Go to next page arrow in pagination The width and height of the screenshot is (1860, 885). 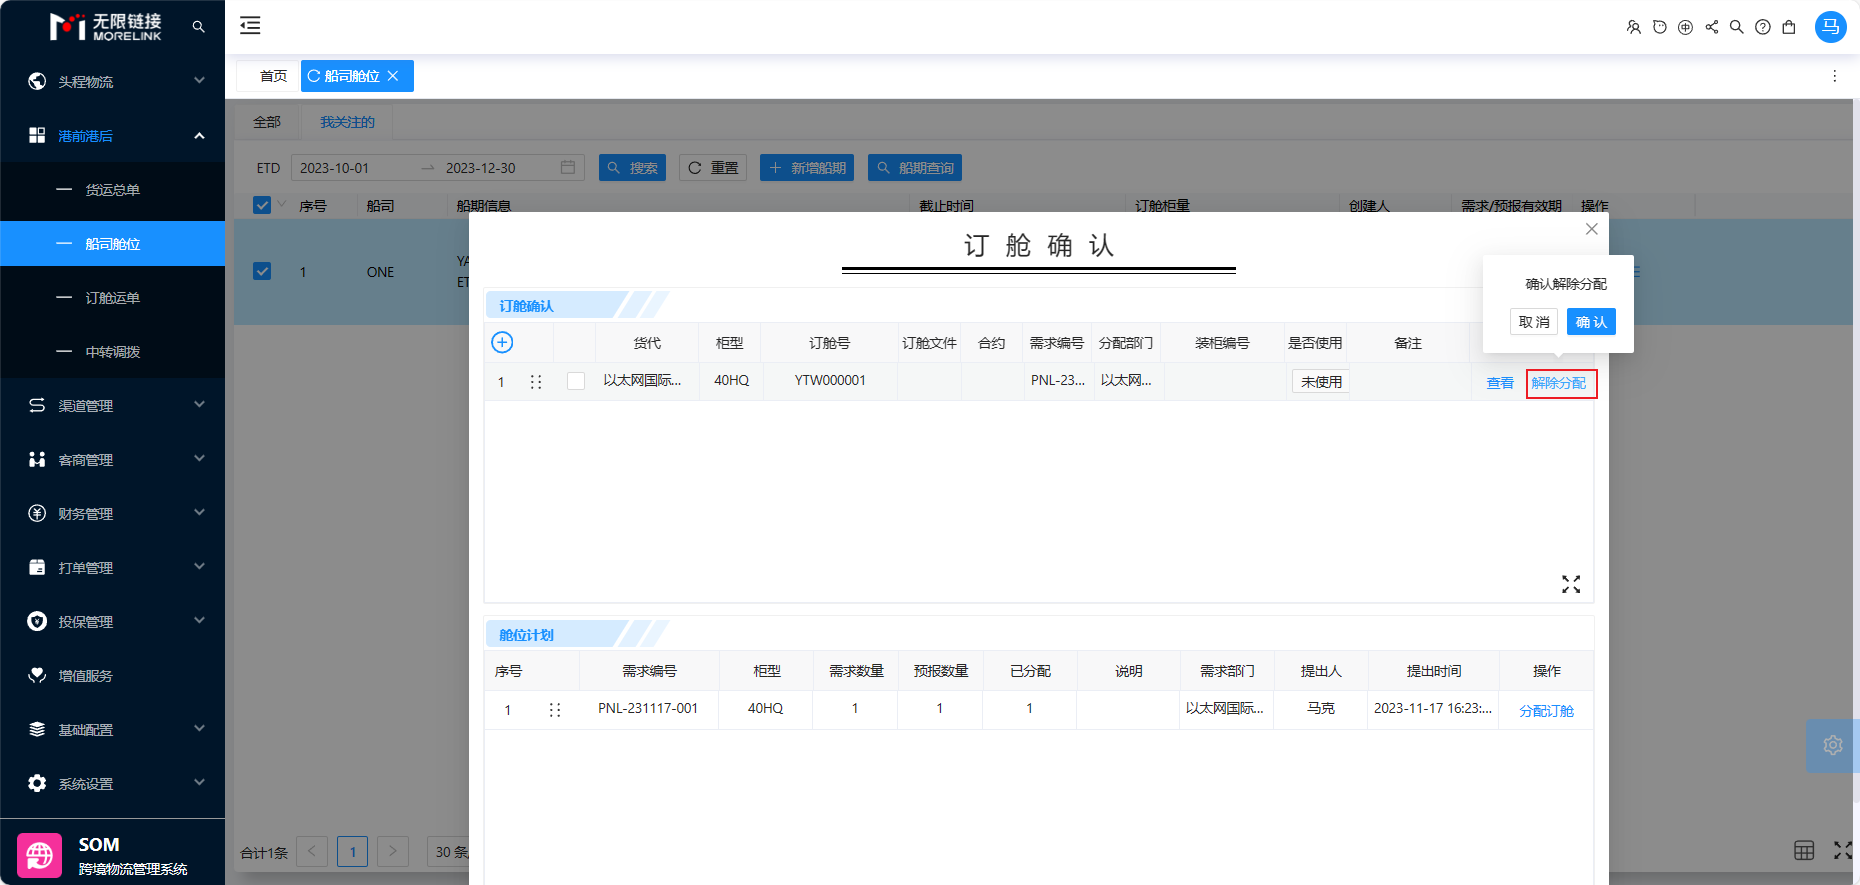pyautogui.click(x=393, y=851)
